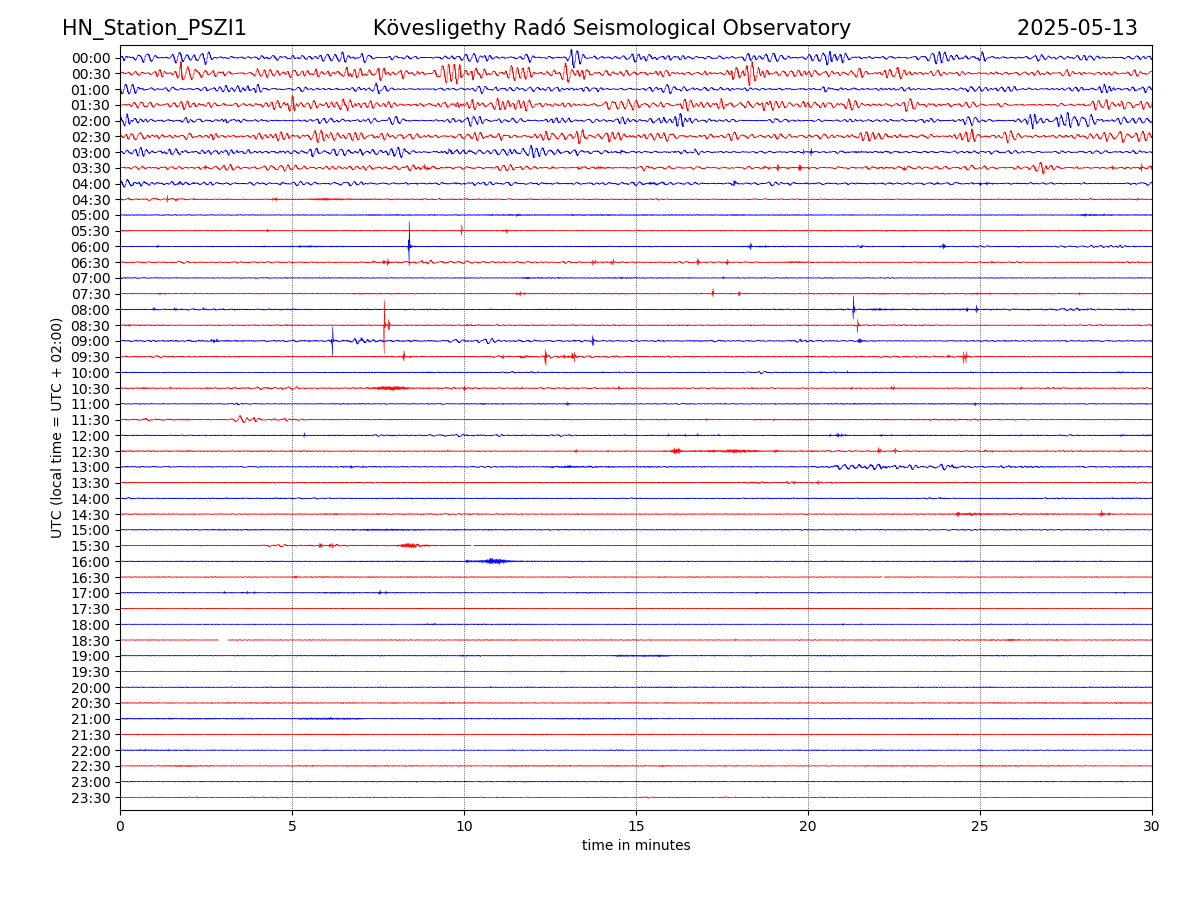Click the blue spike on 08:00 trace

853,308
